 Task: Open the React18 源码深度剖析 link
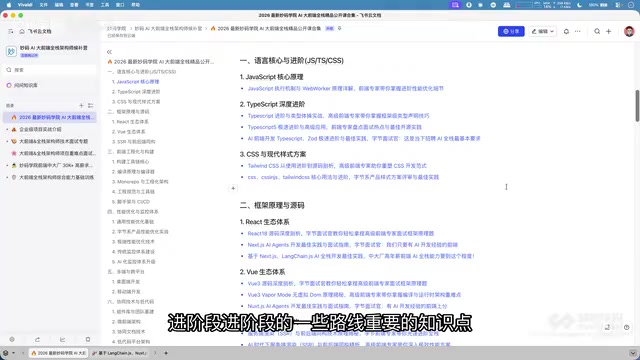click(x=340, y=233)
